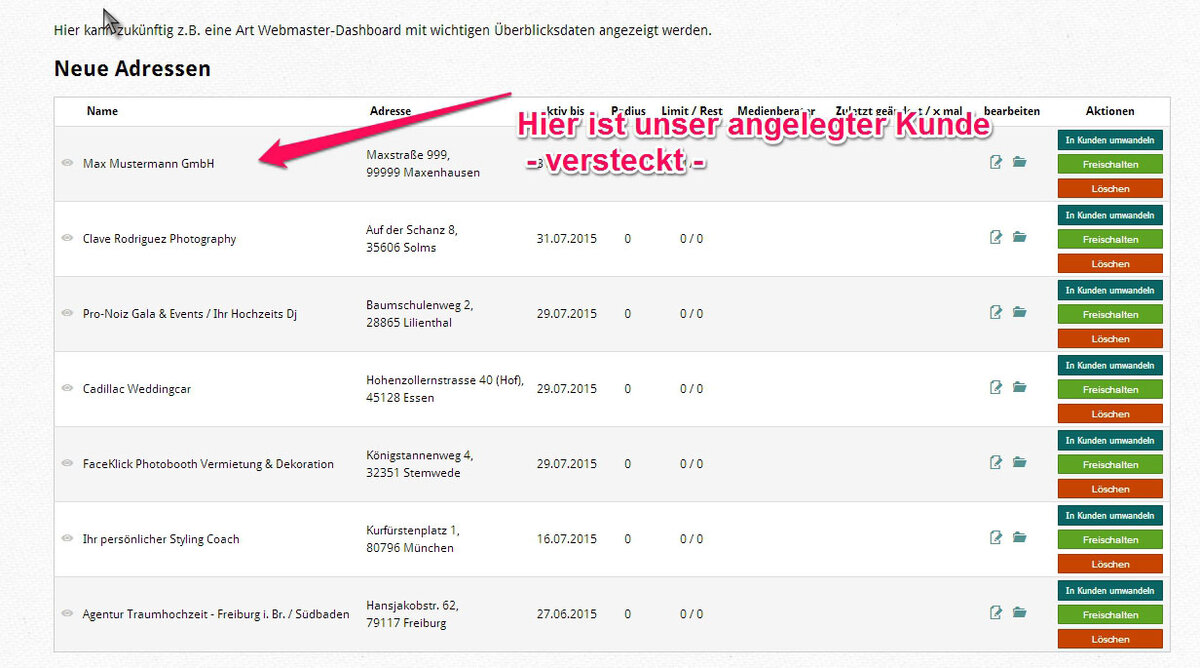Viewport: 1200px width, 668px height.
Task: Open folder icon for Pro-Noiz Gala & Events
Action: pyautogui.click(x=1019, y=312)
